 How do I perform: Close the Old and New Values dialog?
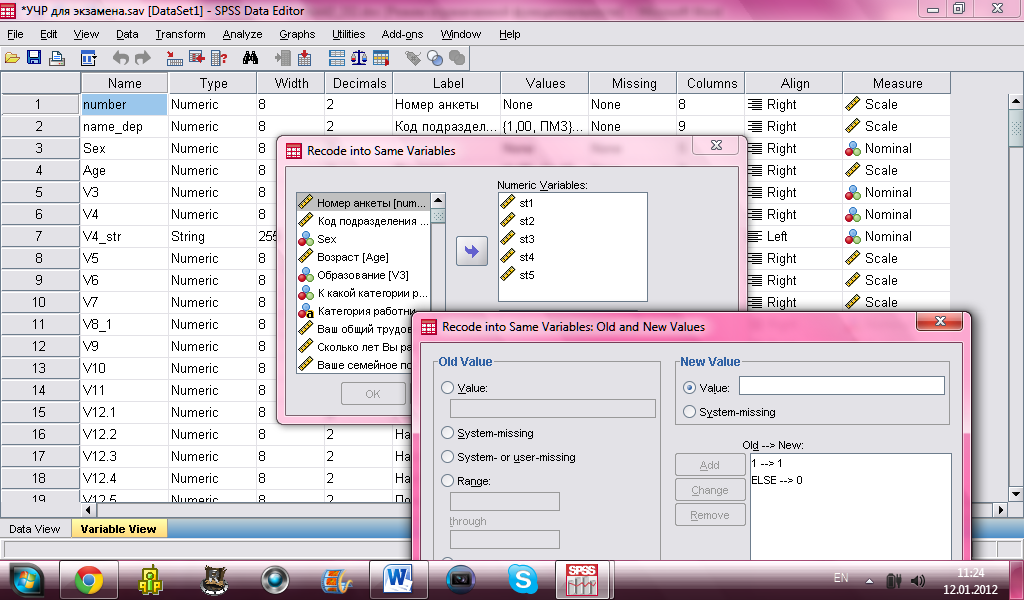point(940,321)
